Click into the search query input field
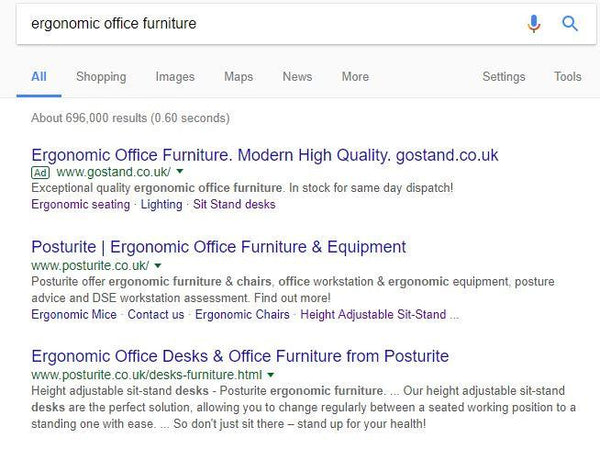 pos(260,23)
